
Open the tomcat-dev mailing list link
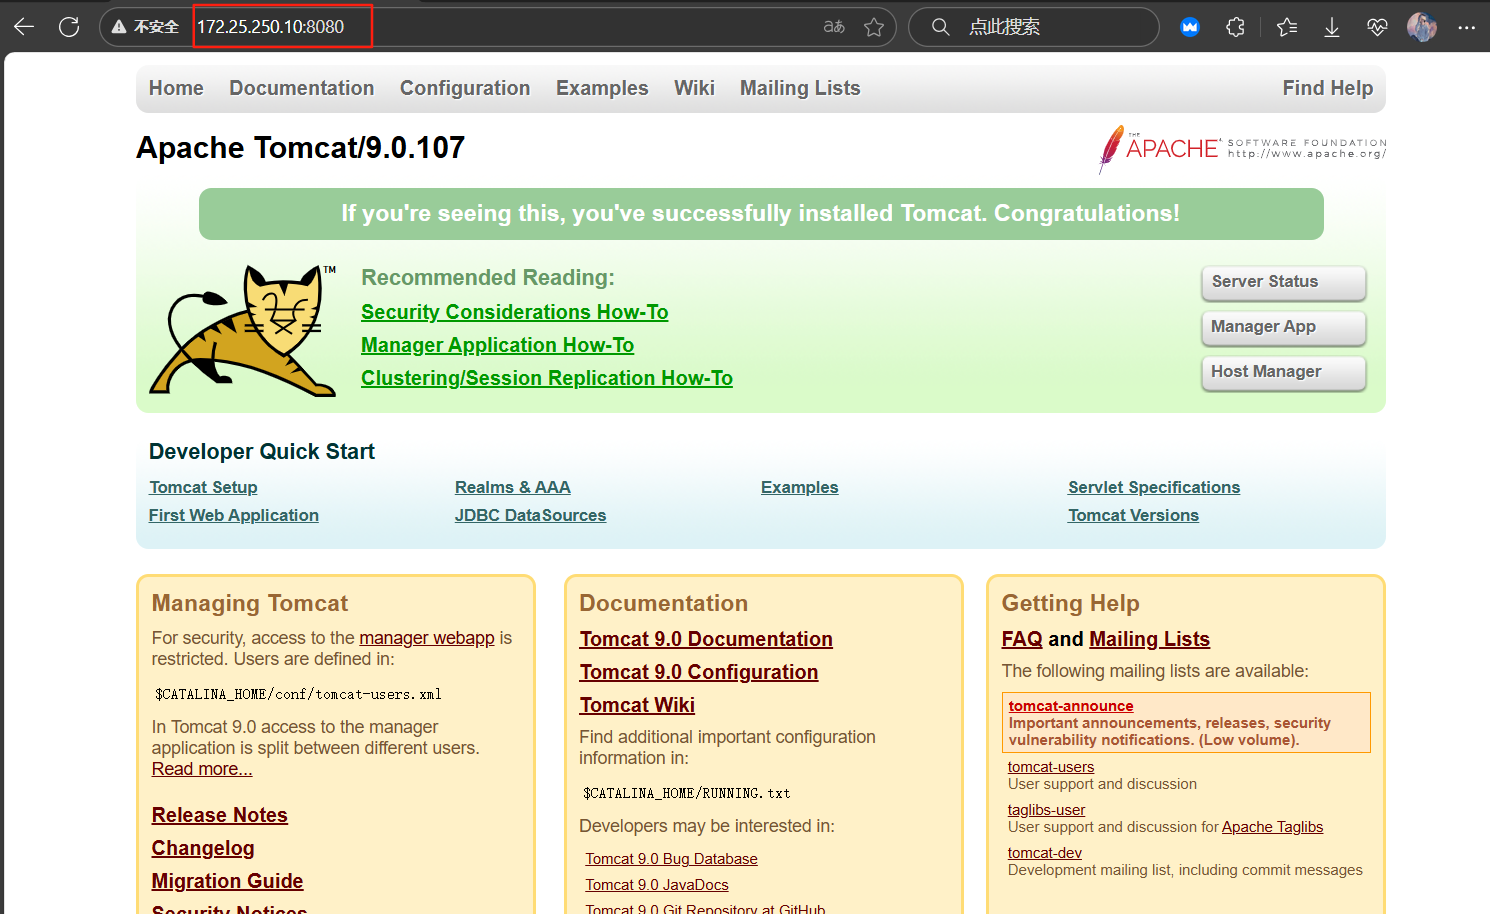pyautogui.click(x=1045, y=853)
